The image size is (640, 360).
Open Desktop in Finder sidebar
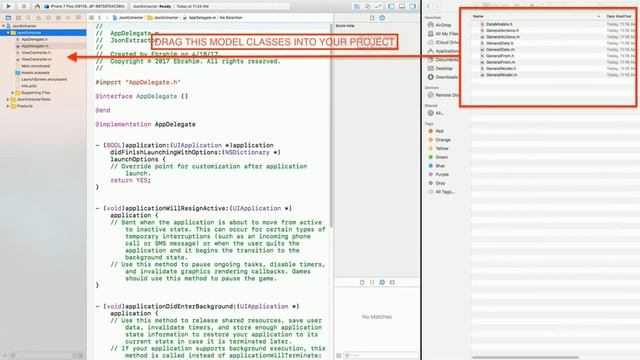point(440,69)
